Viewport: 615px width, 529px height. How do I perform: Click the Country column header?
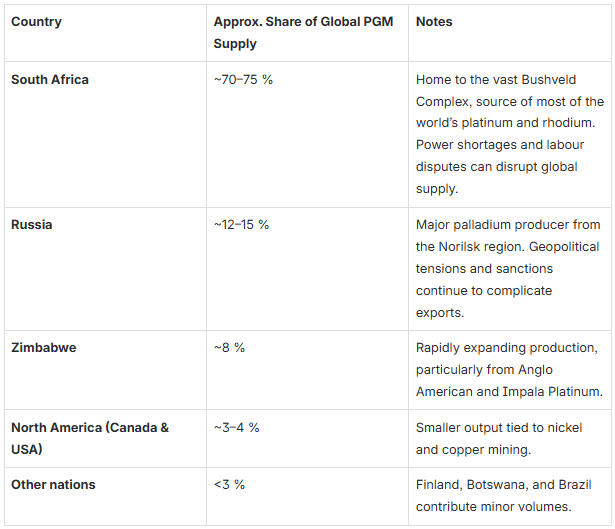click(36, 22)
